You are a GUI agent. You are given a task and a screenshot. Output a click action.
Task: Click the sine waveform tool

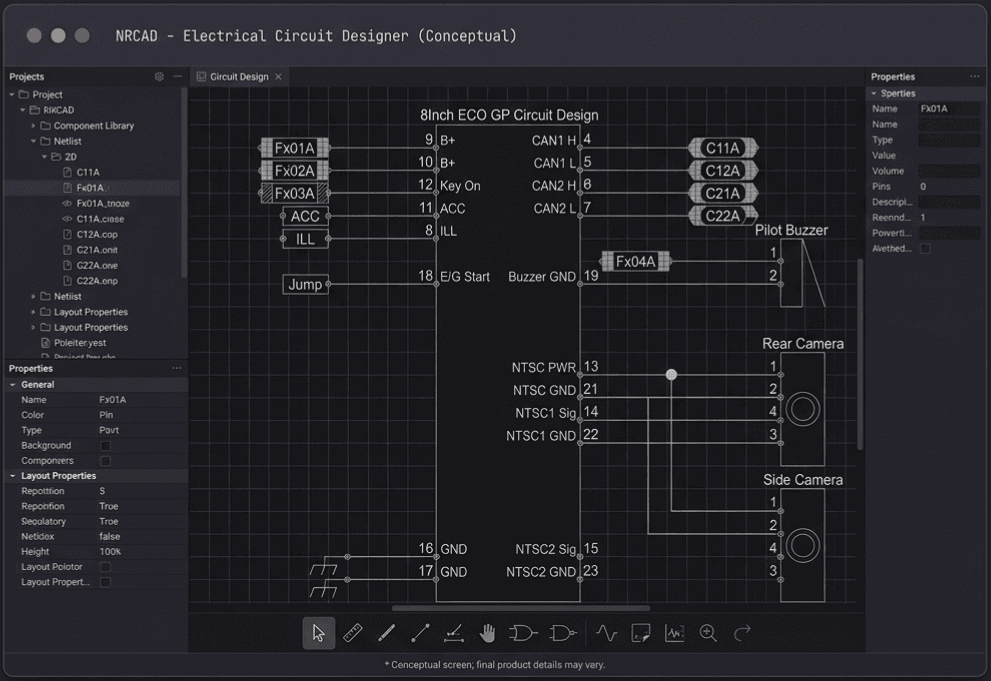click(x=607, y=633)
